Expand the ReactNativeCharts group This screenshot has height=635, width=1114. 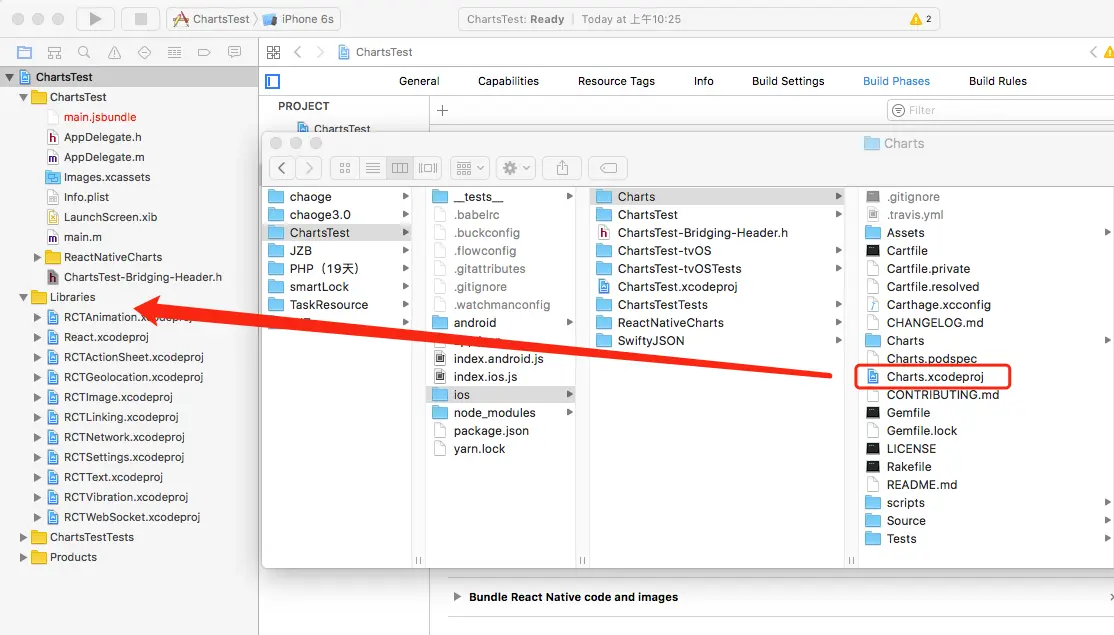pos(37,257)
